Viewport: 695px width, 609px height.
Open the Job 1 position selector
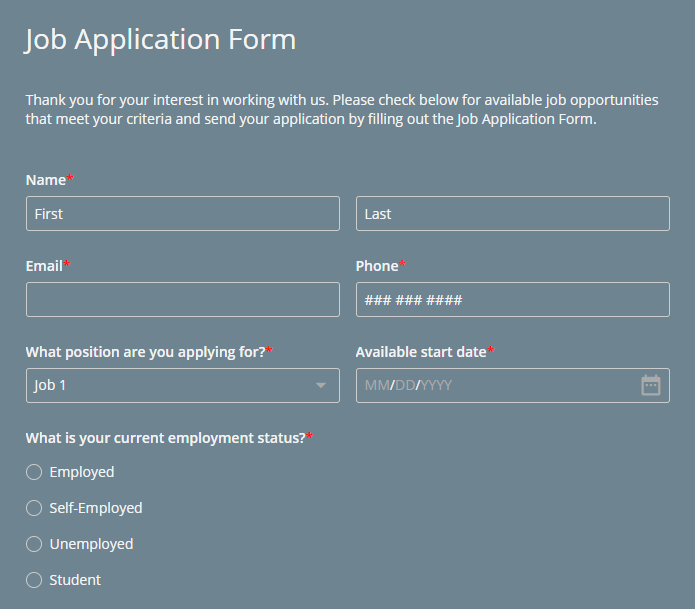(x=170, y=385)
